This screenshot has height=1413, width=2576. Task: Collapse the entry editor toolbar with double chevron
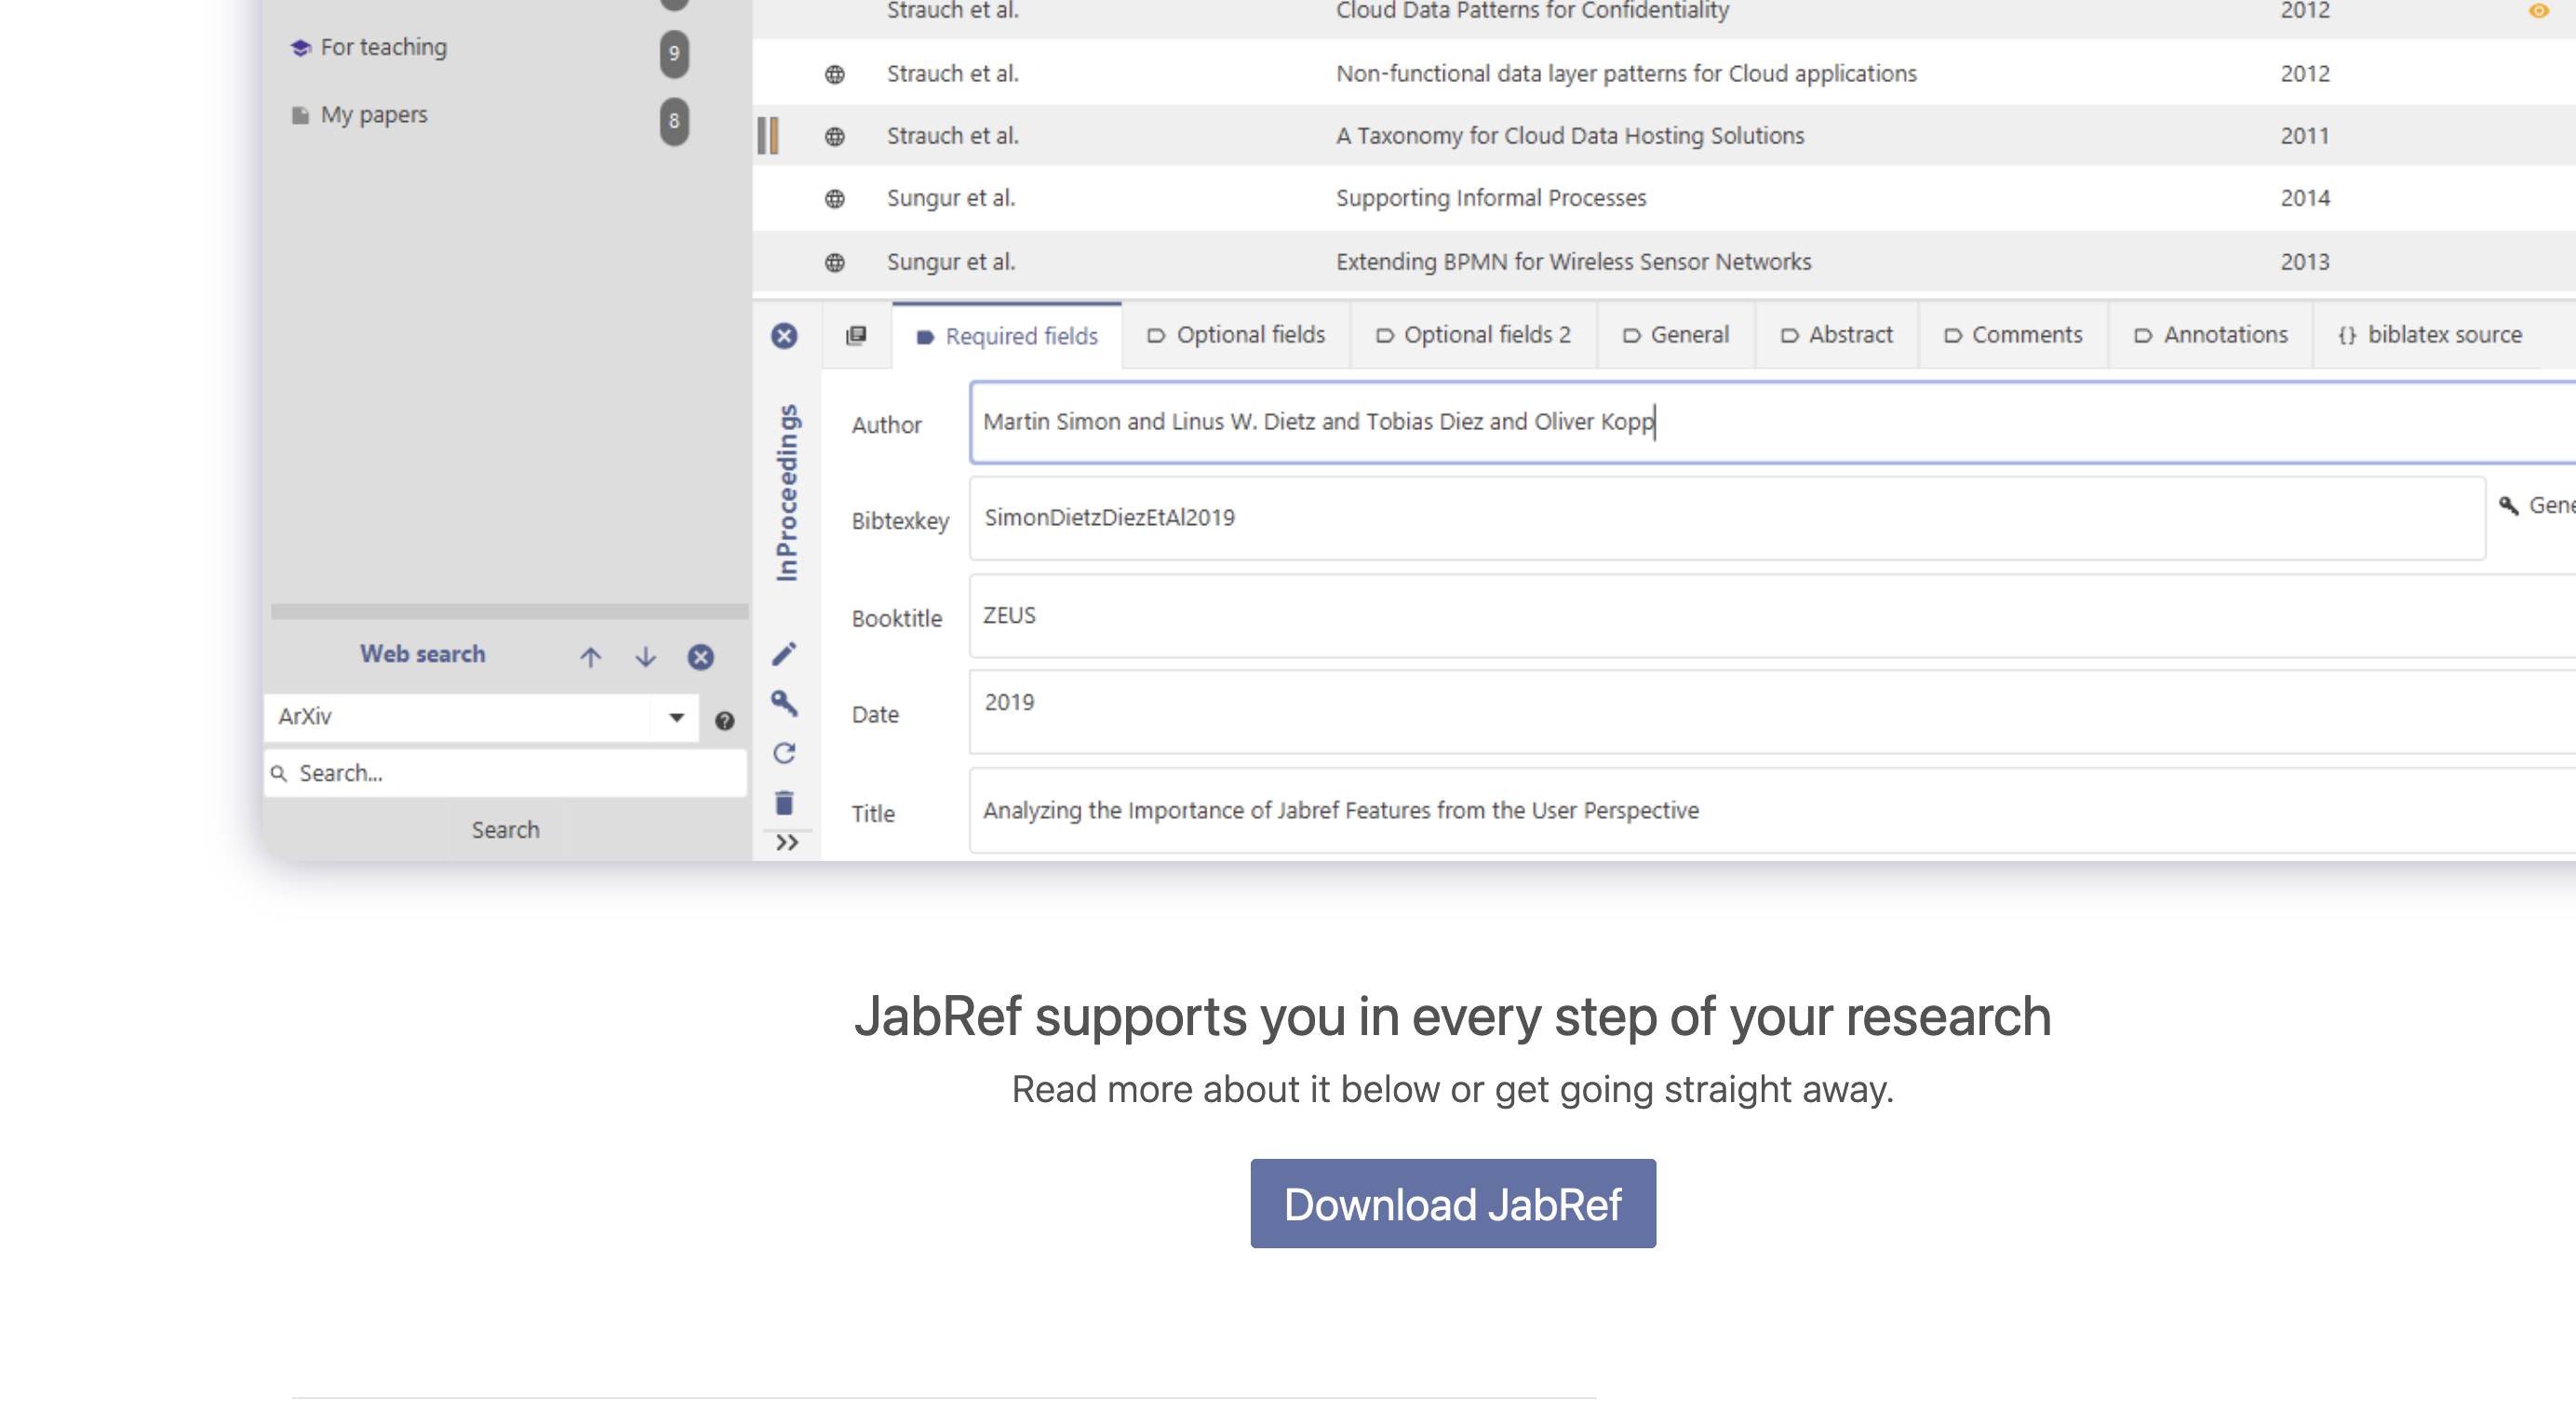[786, 842]
